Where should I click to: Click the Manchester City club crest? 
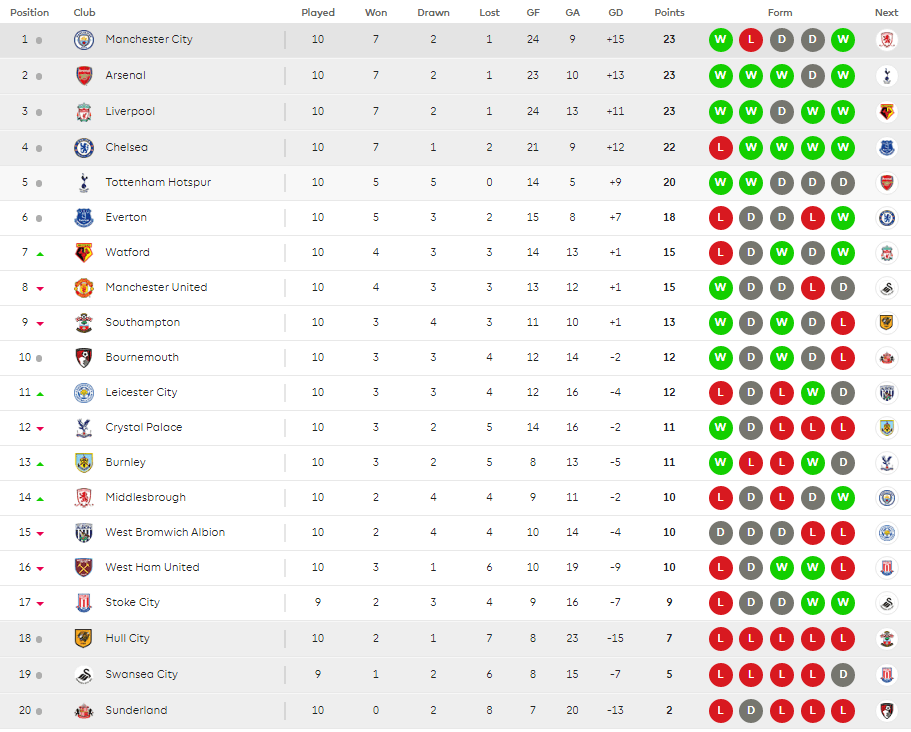click(x=84, y=40)
